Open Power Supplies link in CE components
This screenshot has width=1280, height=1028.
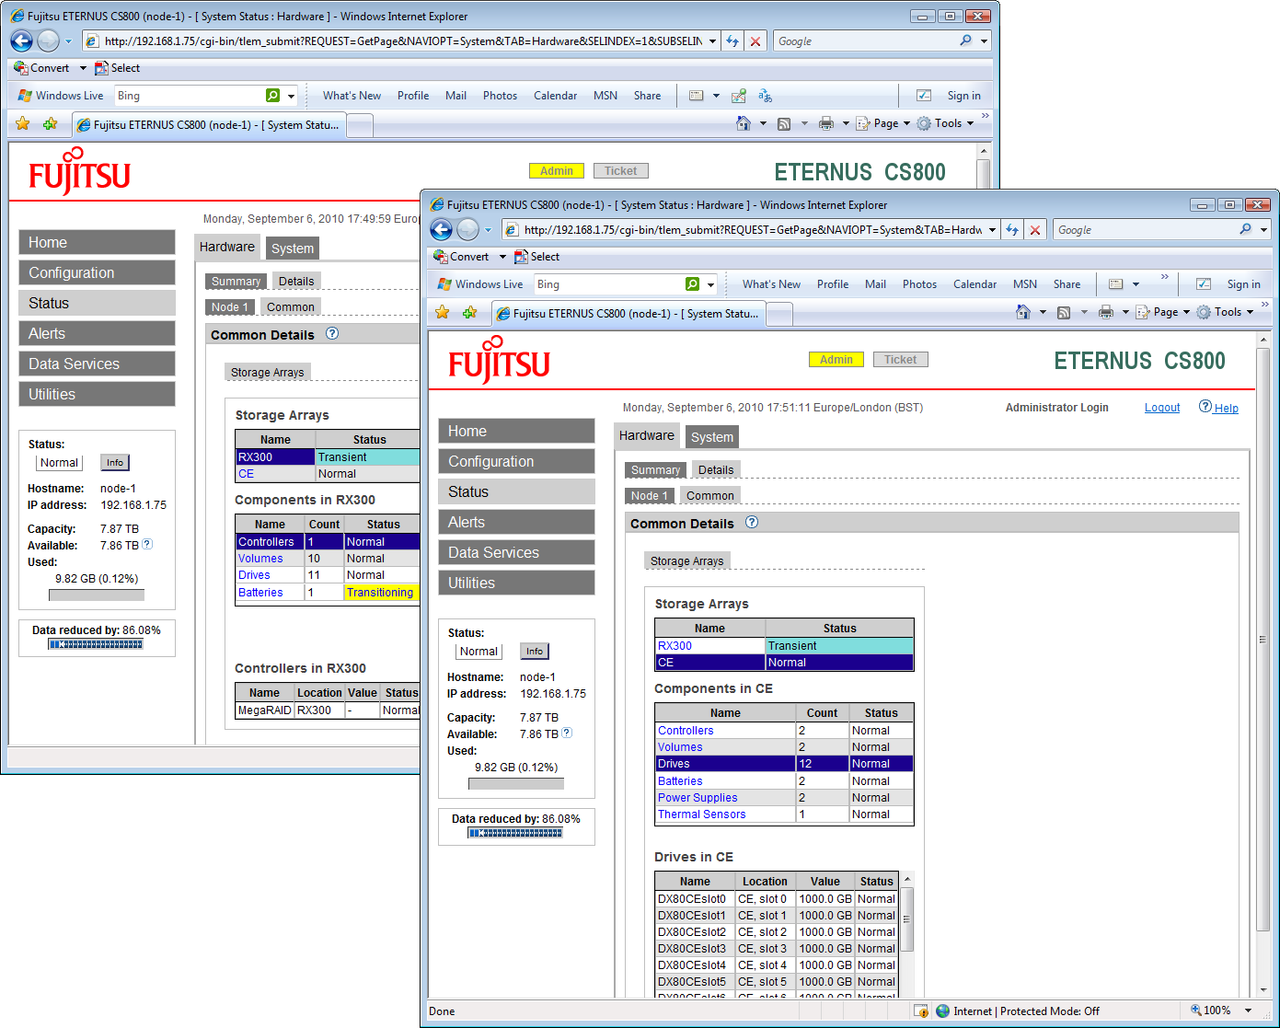697,798
